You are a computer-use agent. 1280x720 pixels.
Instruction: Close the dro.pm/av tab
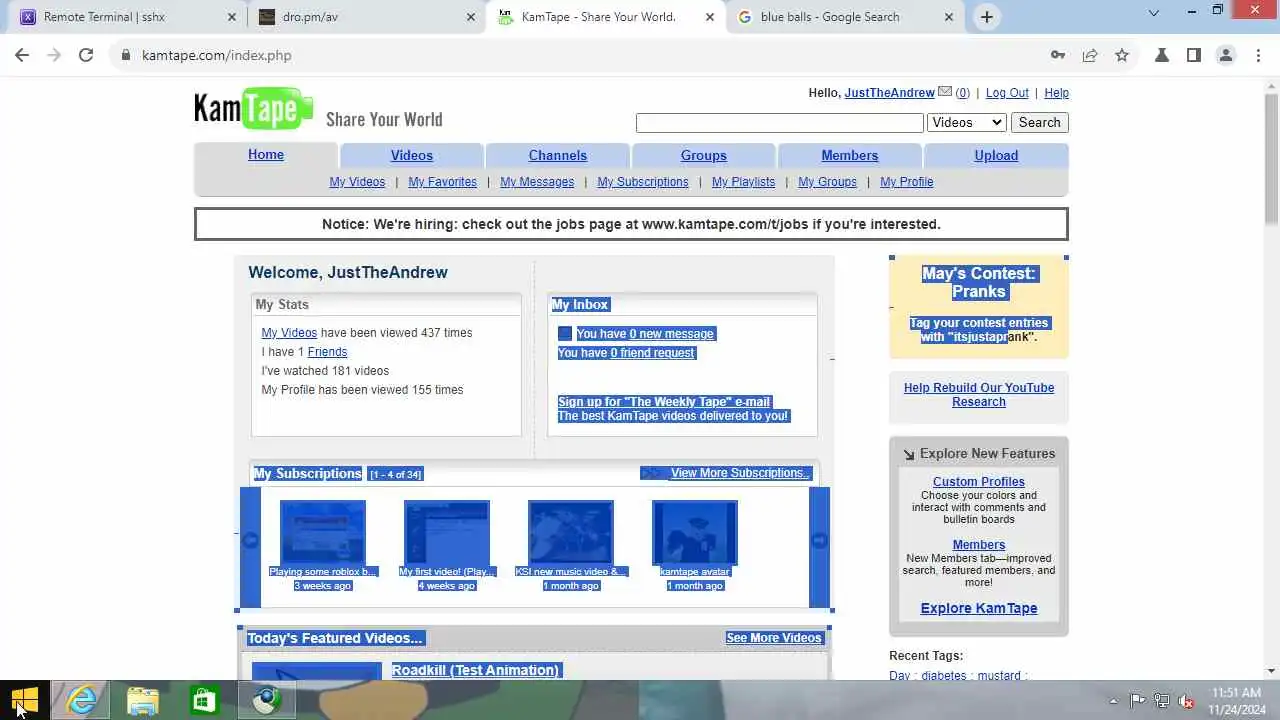[471, 17]
